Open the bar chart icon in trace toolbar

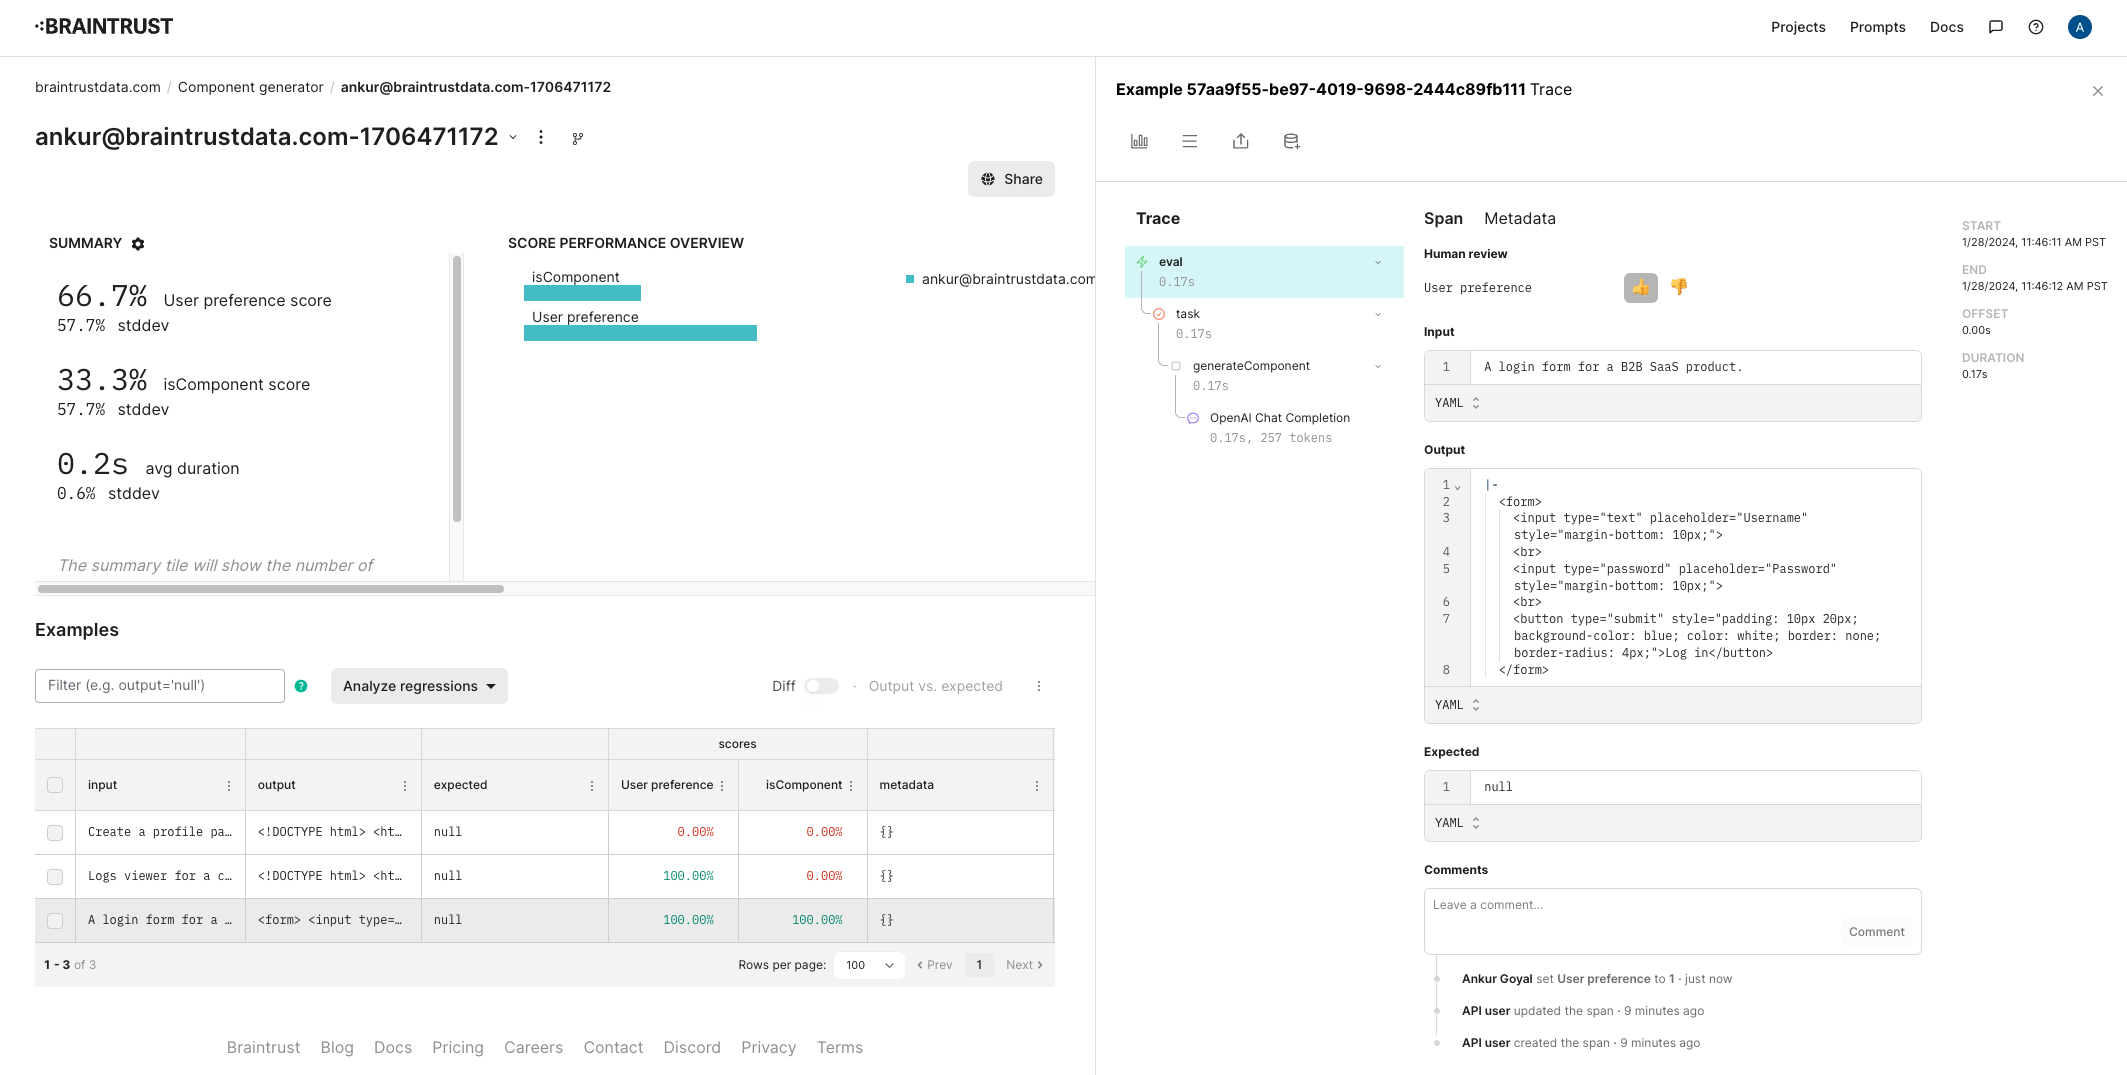click(1139, 141)
